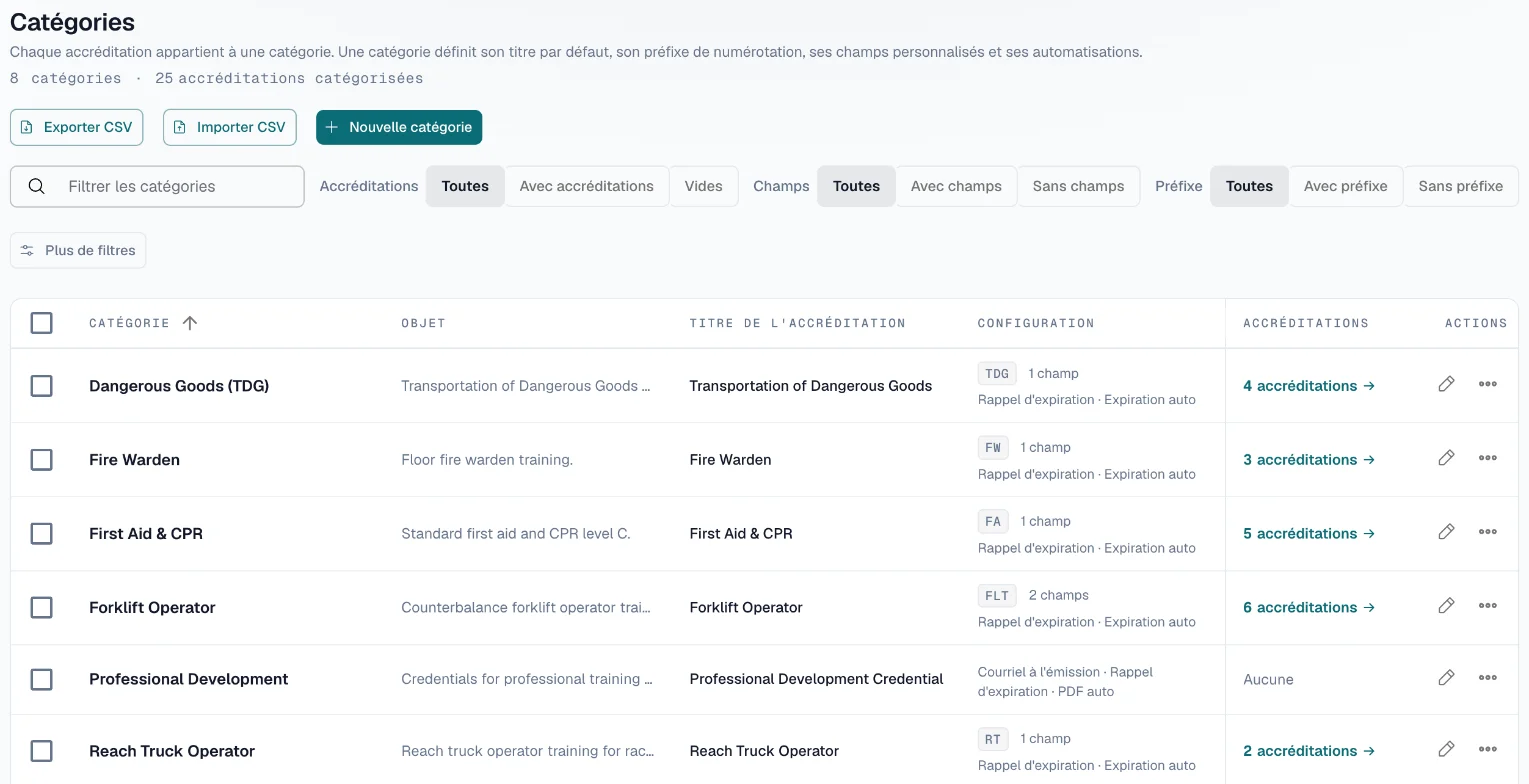Click the Forklift Operator category name

coord(152,608)
